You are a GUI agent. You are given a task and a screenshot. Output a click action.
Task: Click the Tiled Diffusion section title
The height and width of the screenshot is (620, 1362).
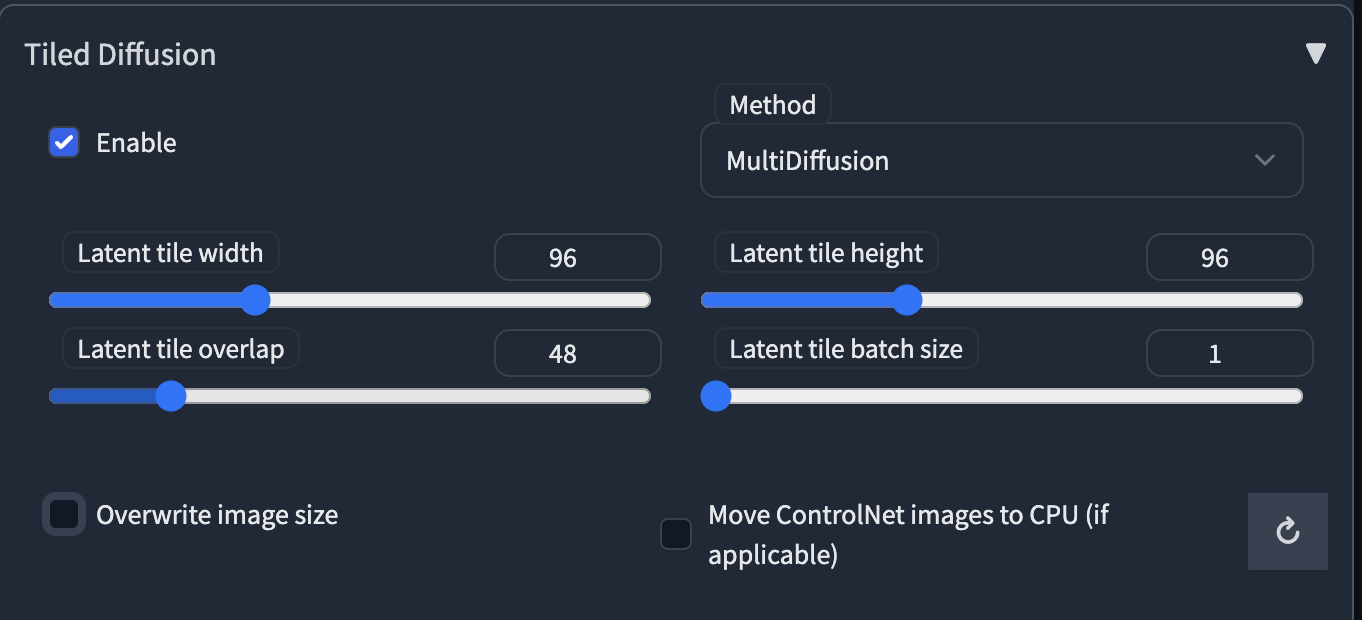(x=120, y=54)
